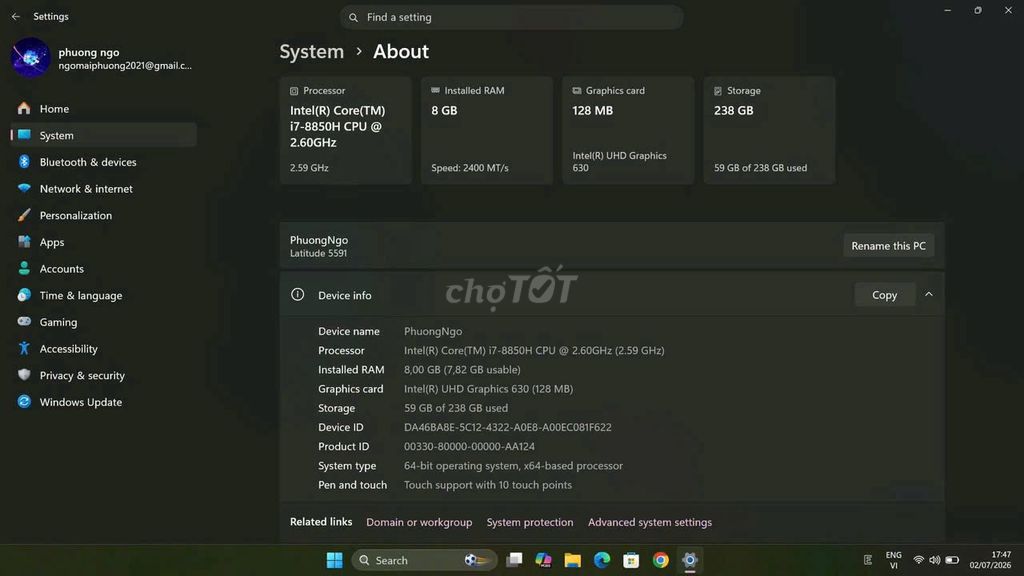The height and width of the screenshot is (576, 1024).
Task: Open the Domain or workgroup link
Action: (419, 522)
